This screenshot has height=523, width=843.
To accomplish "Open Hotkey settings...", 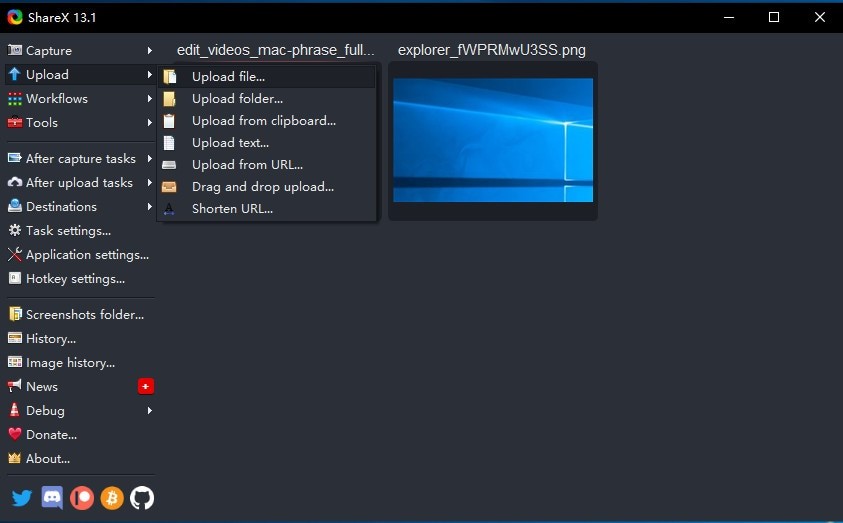I will (x=75, y=278).
